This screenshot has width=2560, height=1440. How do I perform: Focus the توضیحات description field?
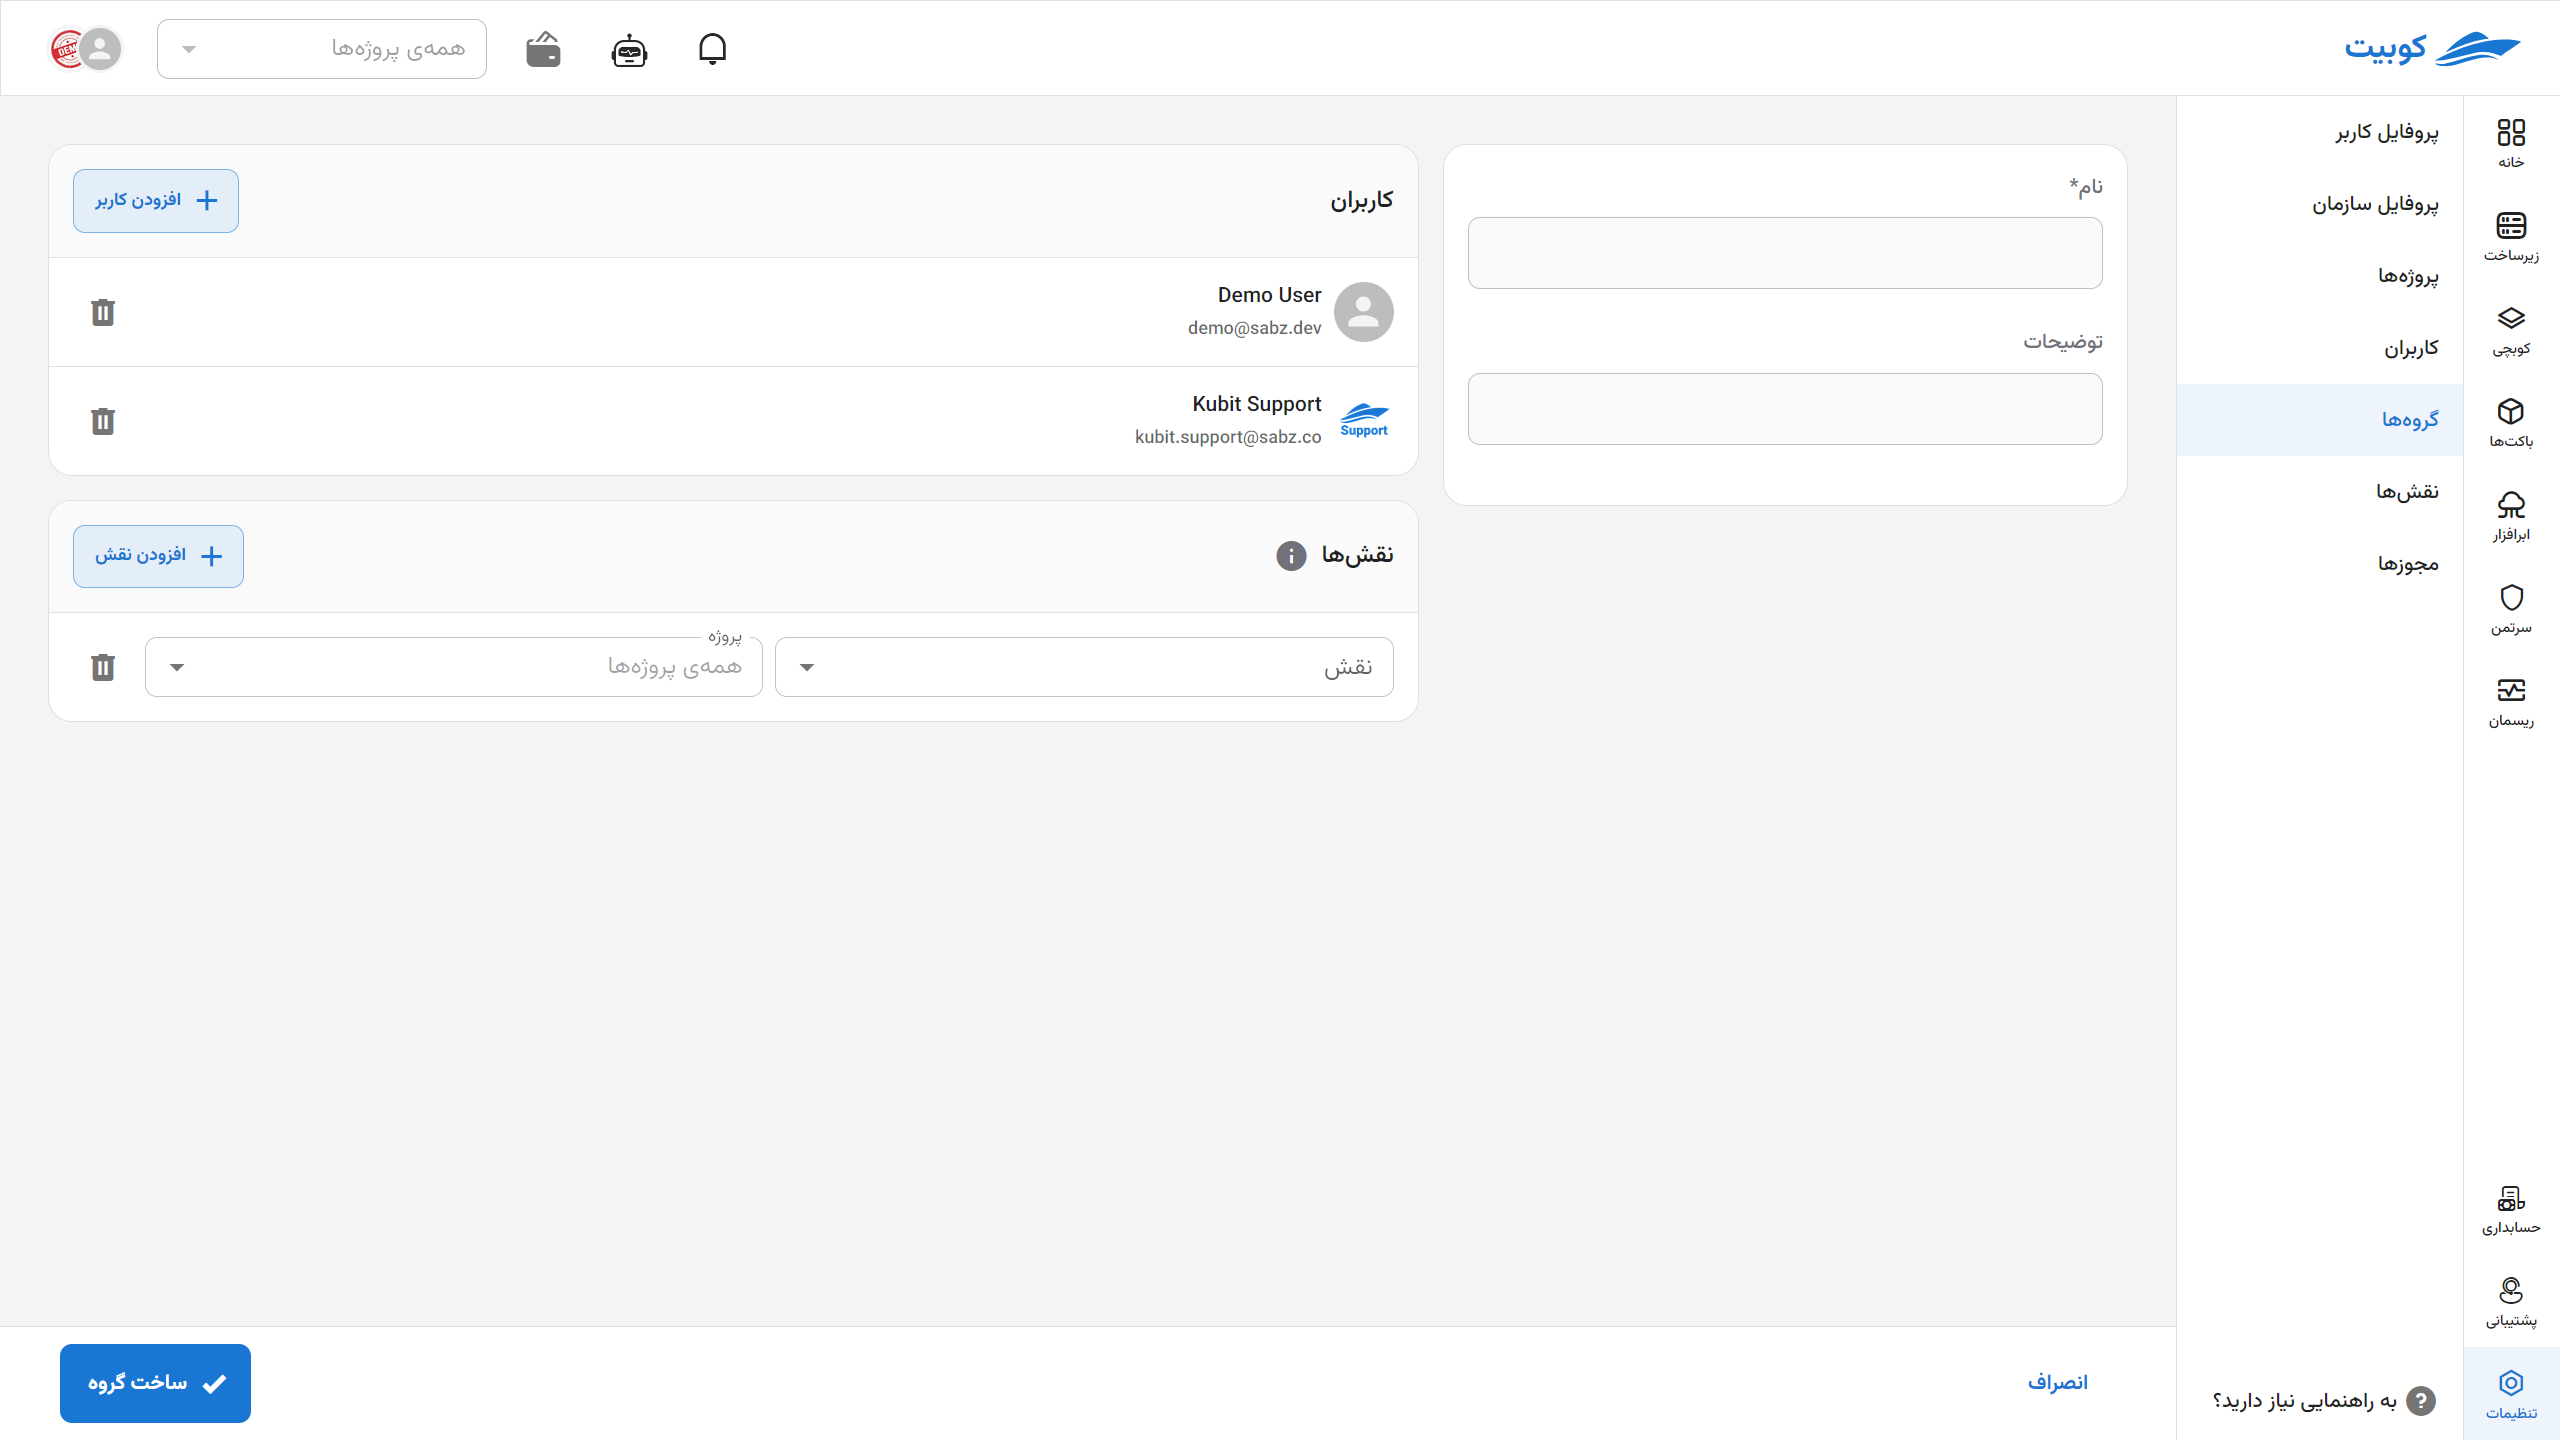(1785, 409)
